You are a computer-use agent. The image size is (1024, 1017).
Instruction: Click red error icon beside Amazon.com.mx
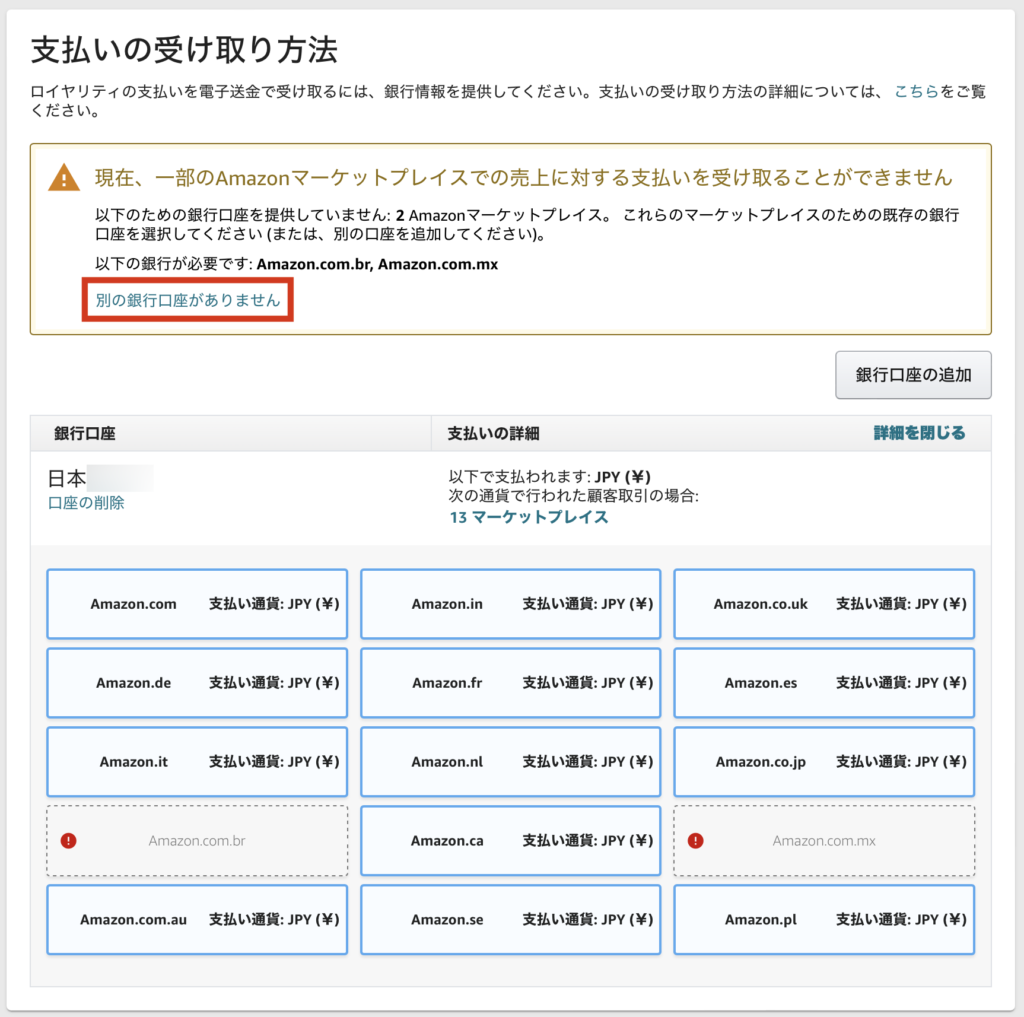(695, 841)
